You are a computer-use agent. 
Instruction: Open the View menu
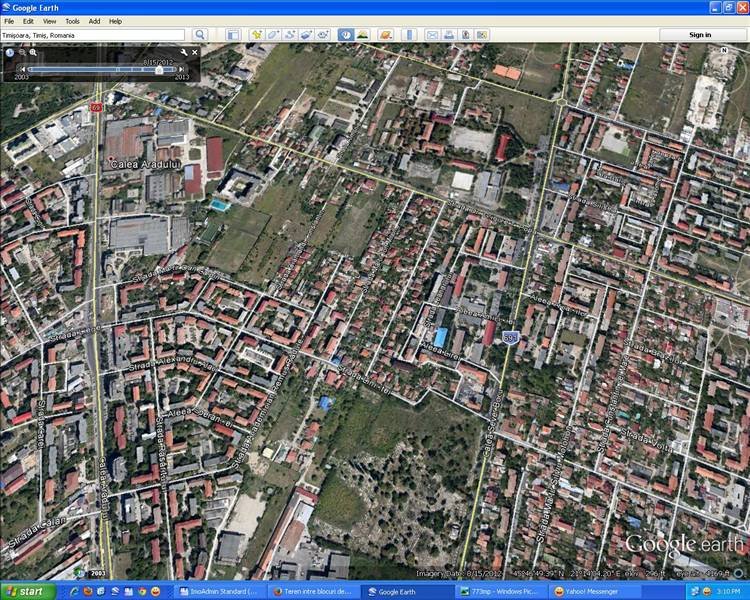[49, 21]
